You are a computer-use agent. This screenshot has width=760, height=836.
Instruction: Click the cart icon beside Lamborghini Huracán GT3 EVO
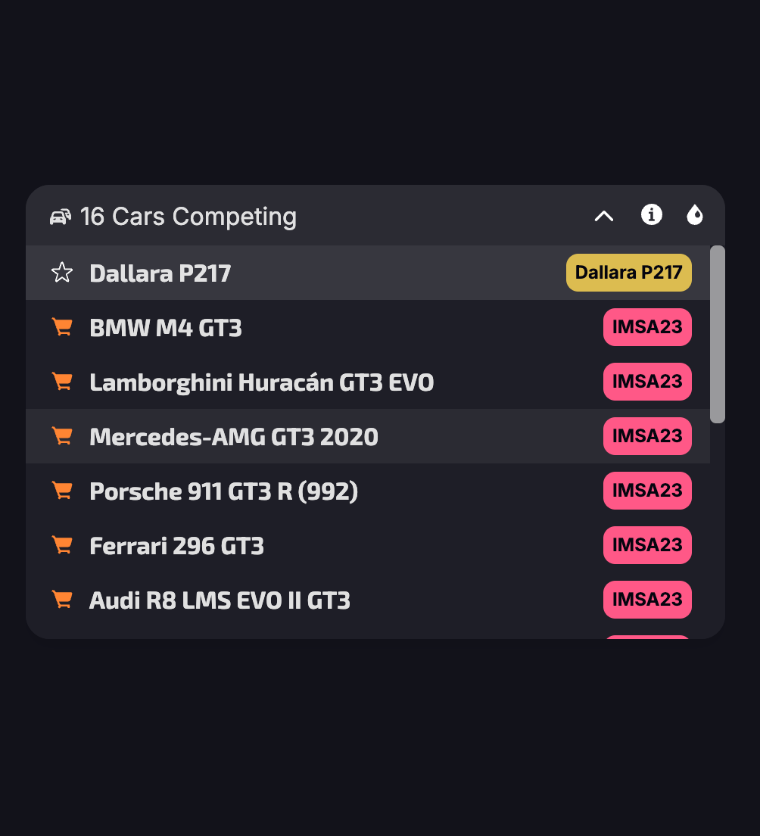point(62,382)
